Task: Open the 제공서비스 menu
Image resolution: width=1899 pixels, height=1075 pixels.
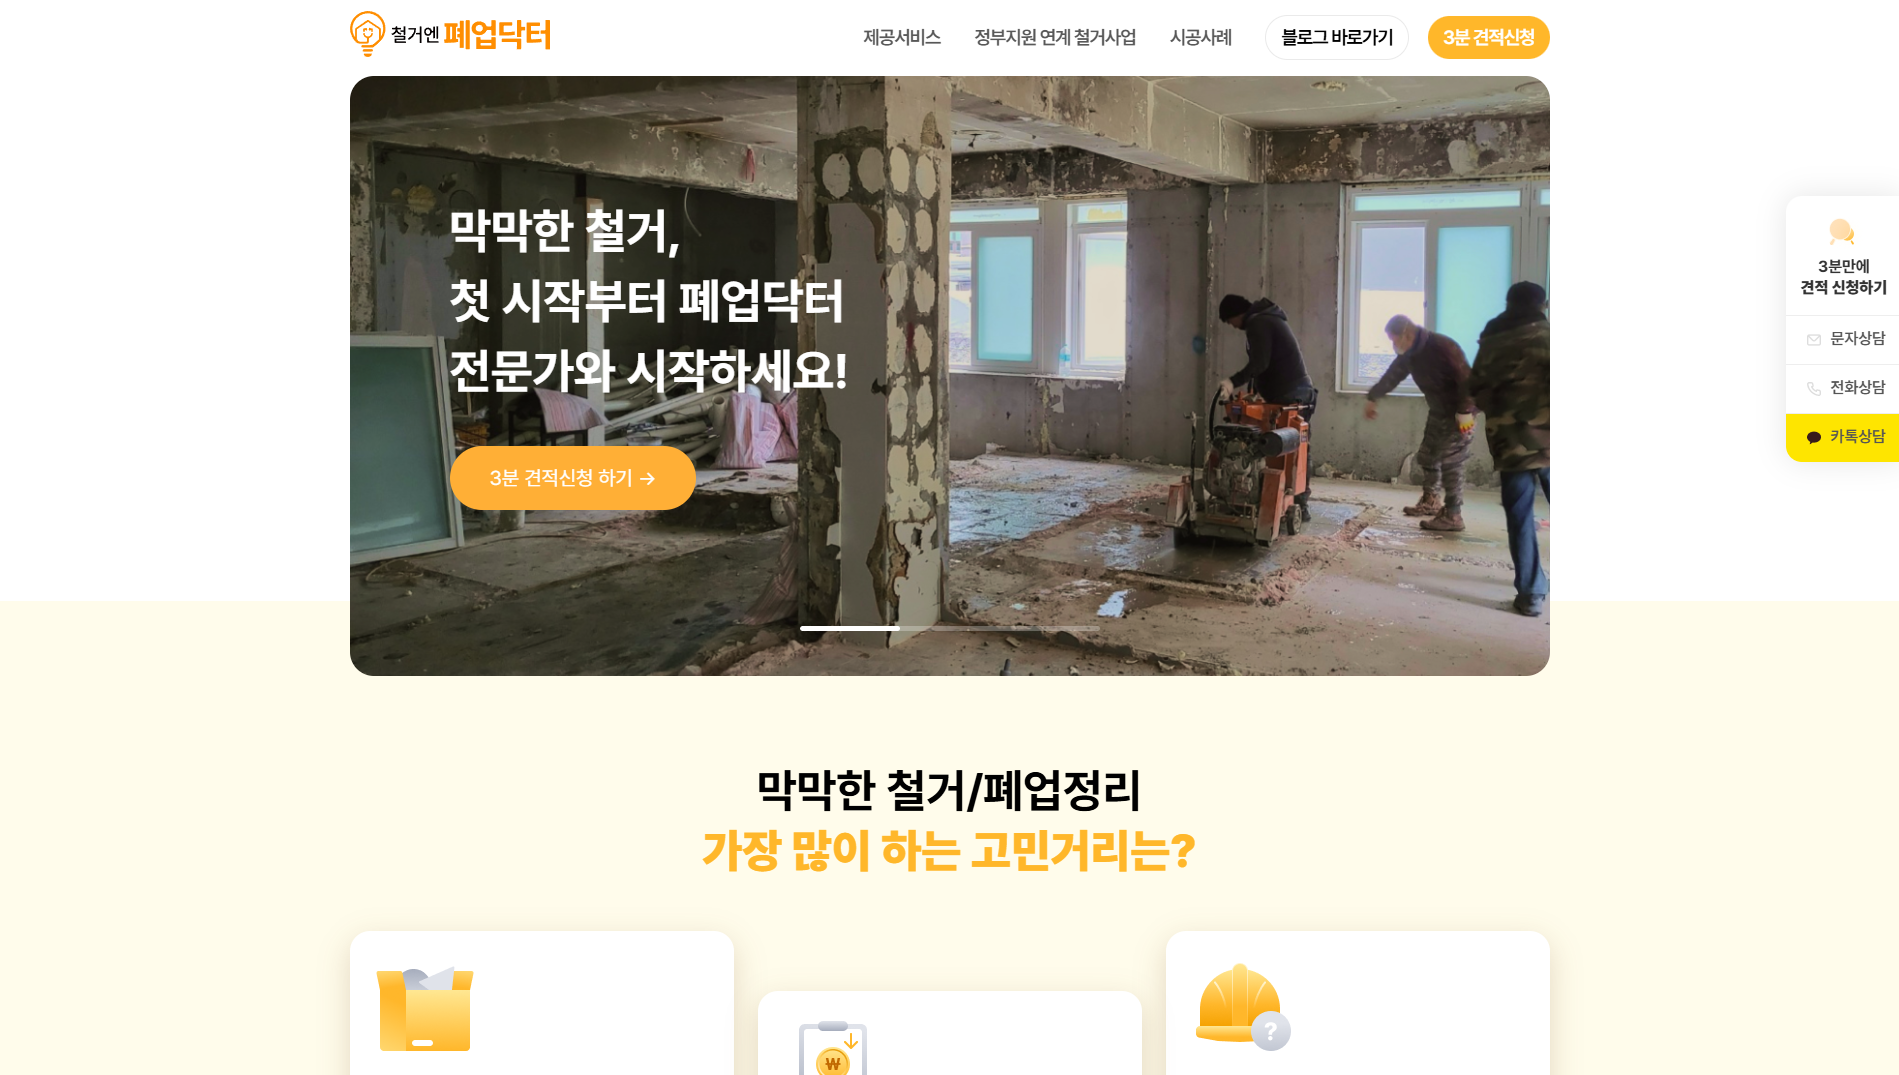Action: click(902, 37)
